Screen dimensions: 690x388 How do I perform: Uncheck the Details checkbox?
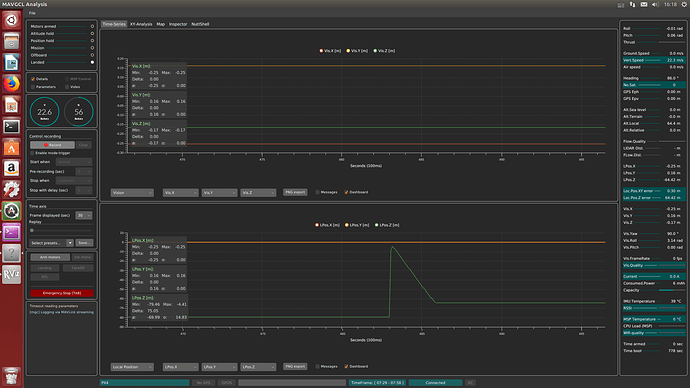click(x=33, y=79)
